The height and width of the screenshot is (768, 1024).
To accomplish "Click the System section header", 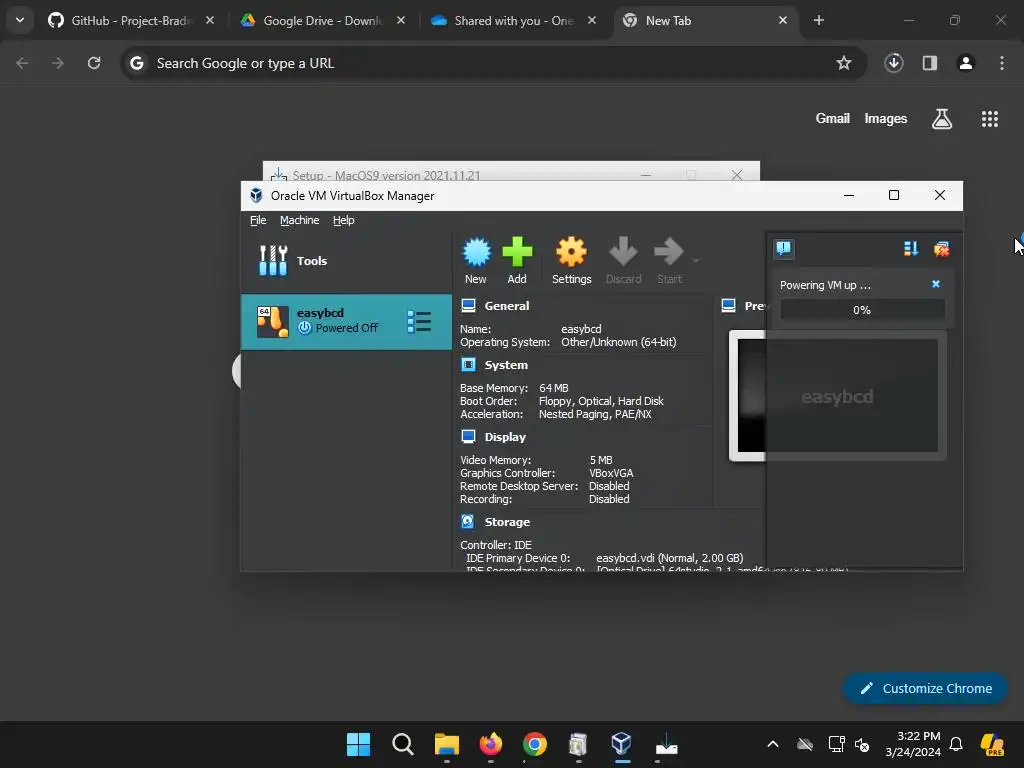I will pyautogui.click(x=506, y=365).
